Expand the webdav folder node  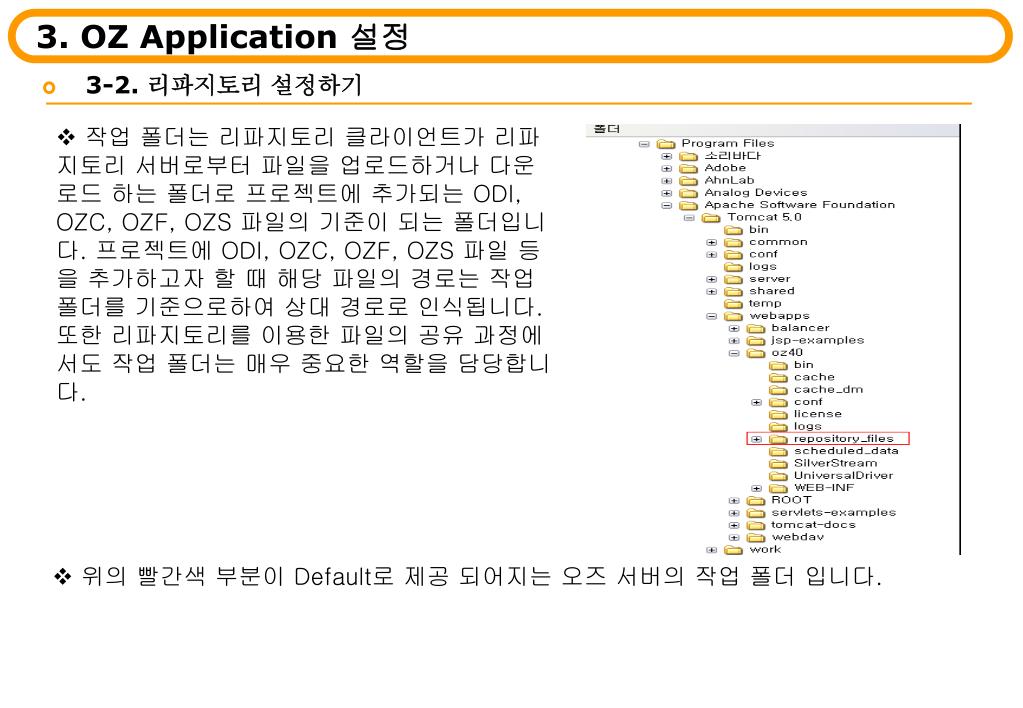[x=734, y=538]
